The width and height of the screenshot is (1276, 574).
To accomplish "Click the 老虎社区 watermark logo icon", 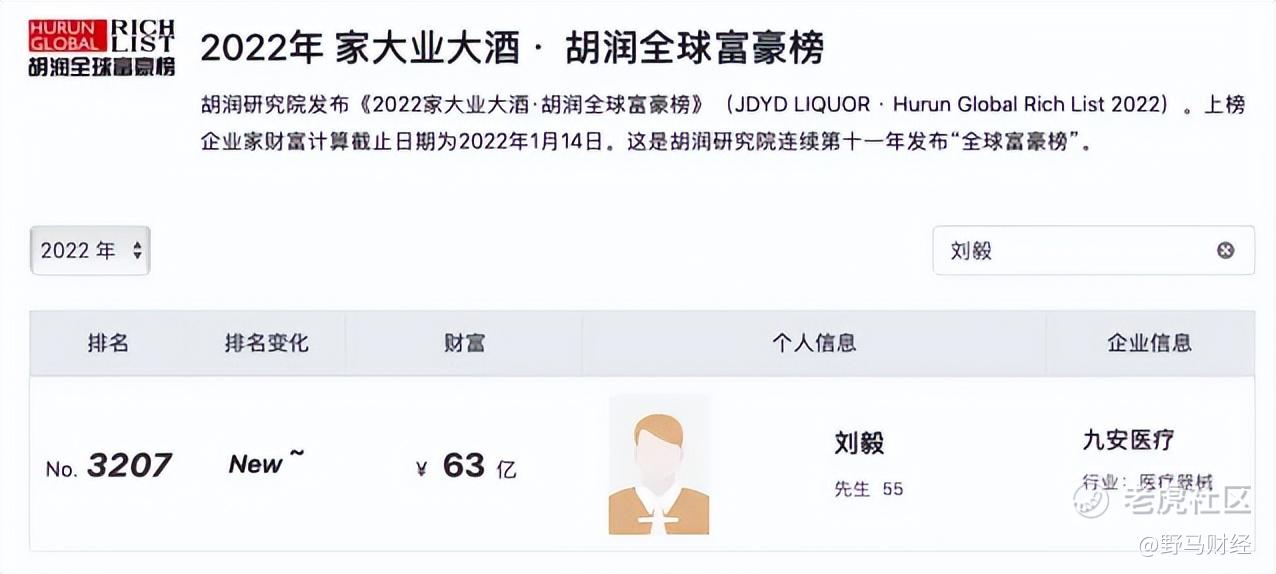I will pyautogui.click(x=1091, y=500).
